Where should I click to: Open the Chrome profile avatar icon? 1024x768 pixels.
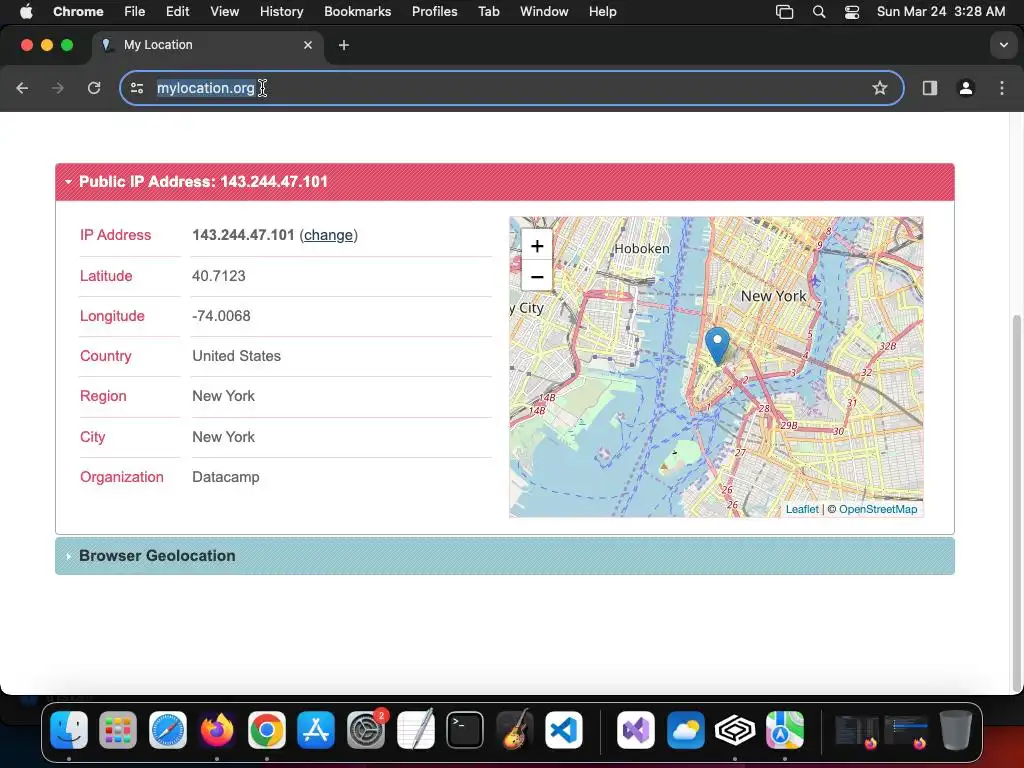(x=966, y=88)
